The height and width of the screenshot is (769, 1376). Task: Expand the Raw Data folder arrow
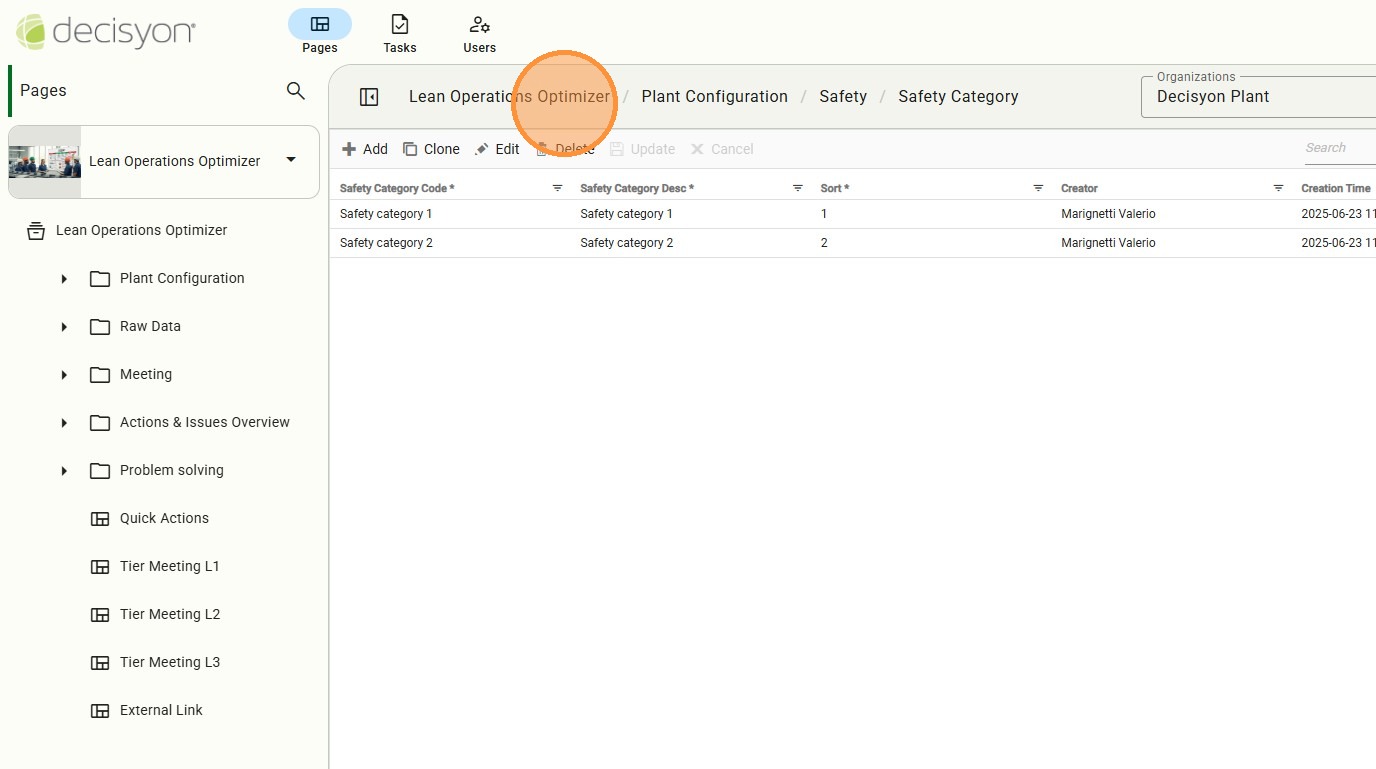(64, 327)
